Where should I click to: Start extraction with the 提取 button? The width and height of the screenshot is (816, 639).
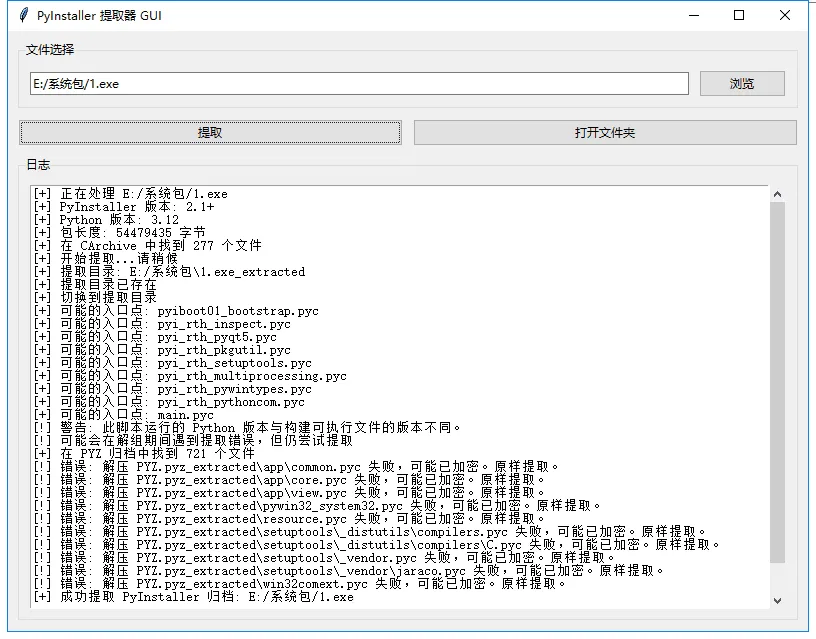click(210, 133)
